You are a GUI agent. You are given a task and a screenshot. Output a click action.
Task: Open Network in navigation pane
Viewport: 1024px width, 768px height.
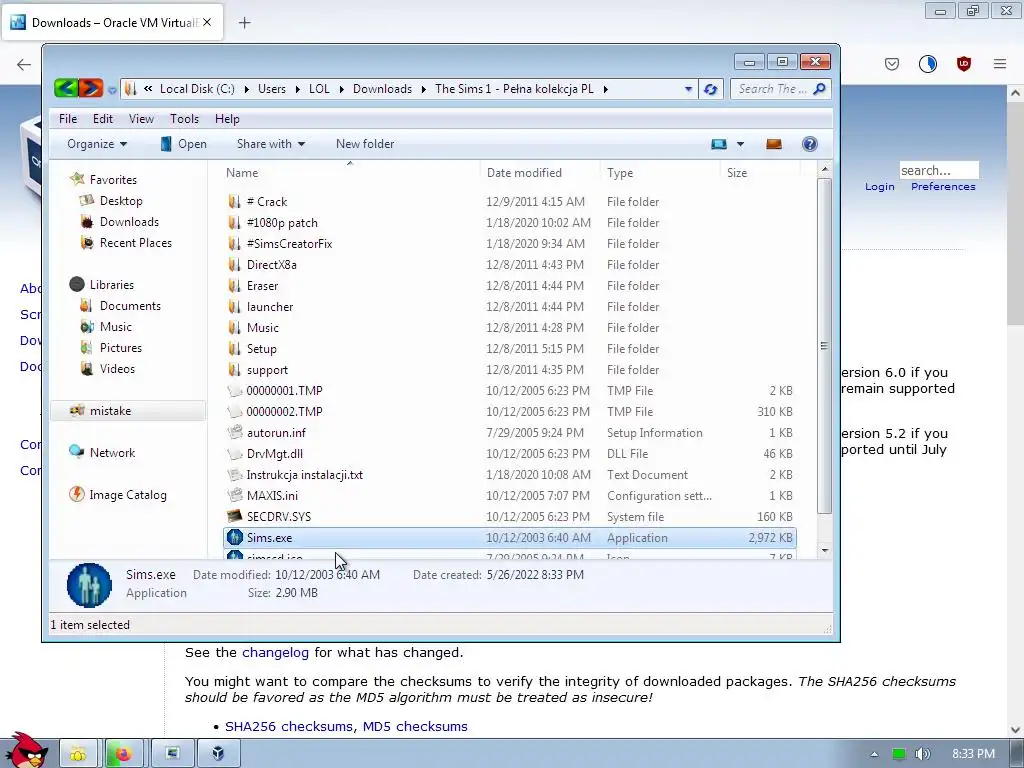tap(112, 453)
